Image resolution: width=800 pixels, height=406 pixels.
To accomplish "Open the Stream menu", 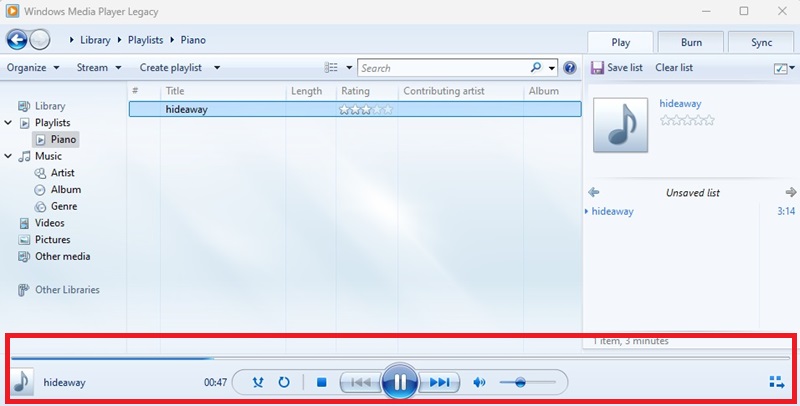I will [98, 67].
